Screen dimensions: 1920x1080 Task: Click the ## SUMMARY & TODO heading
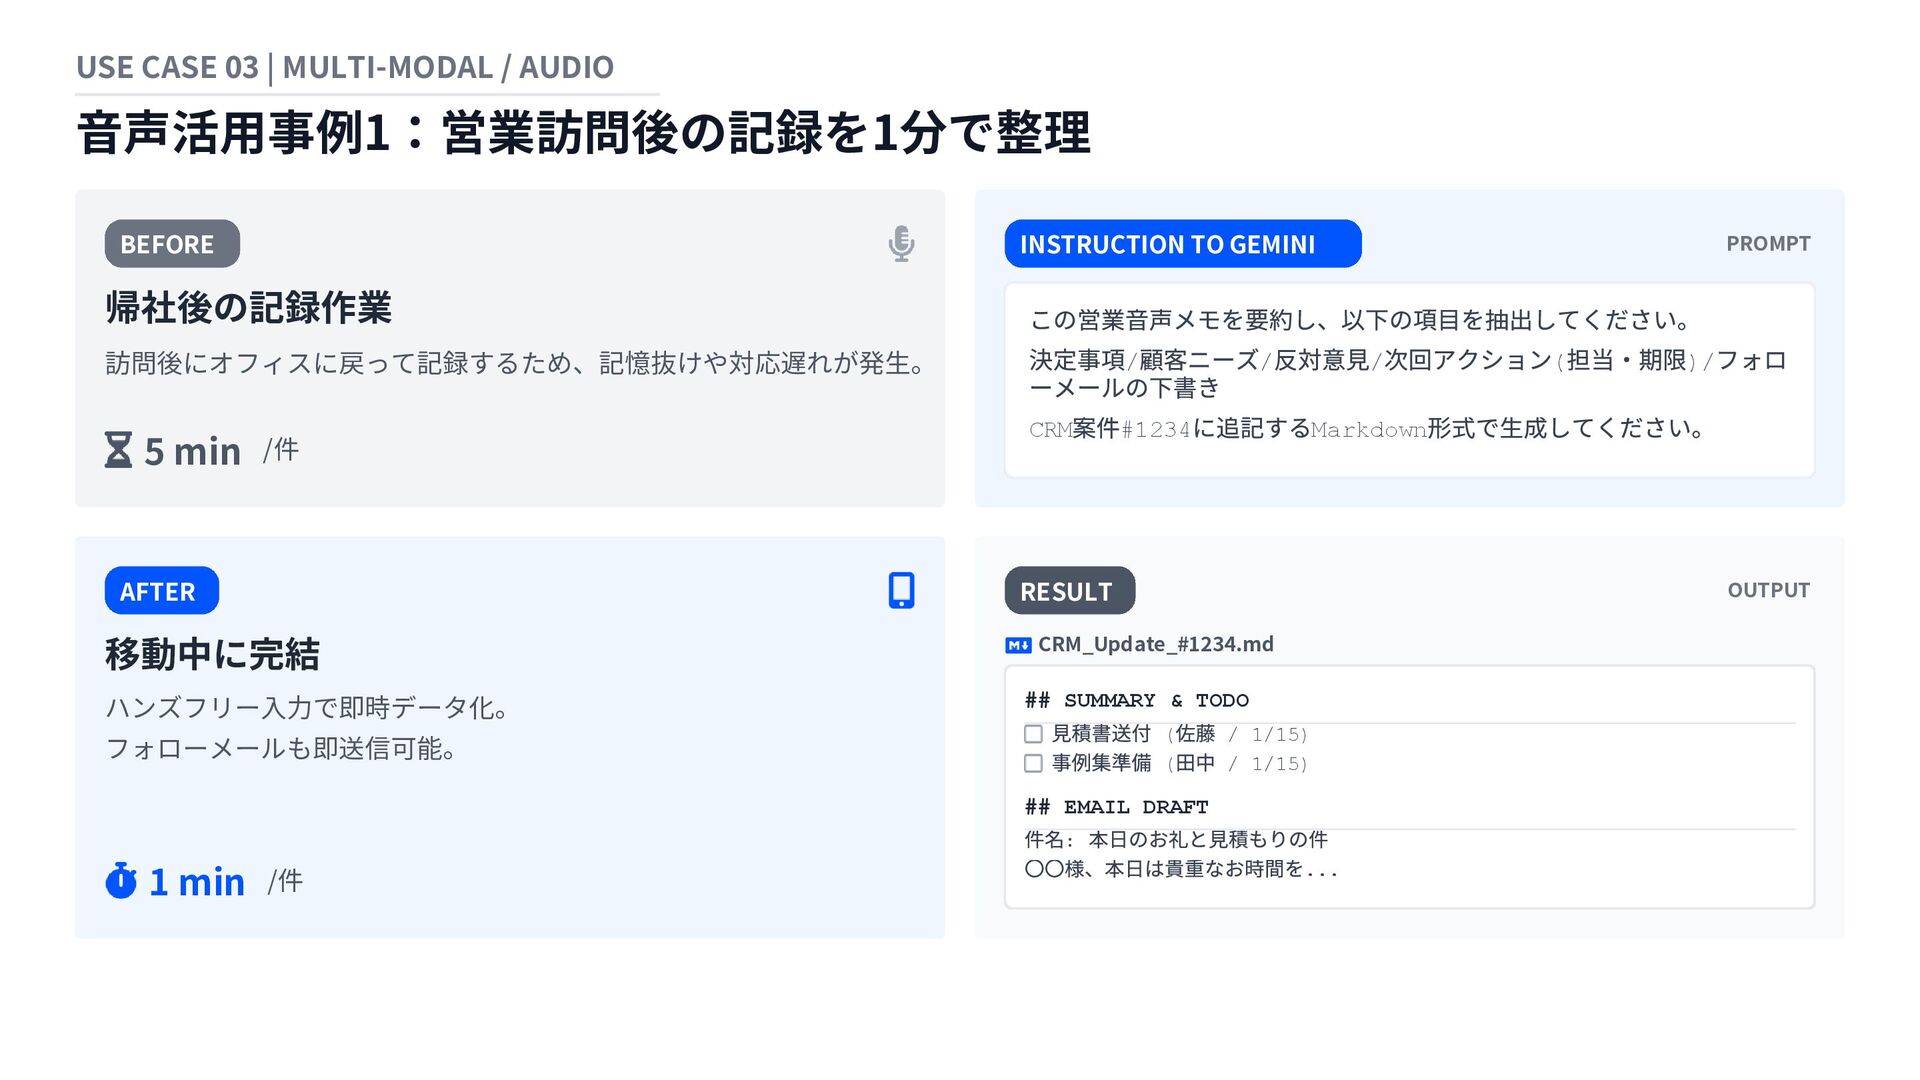point(1136,700)
